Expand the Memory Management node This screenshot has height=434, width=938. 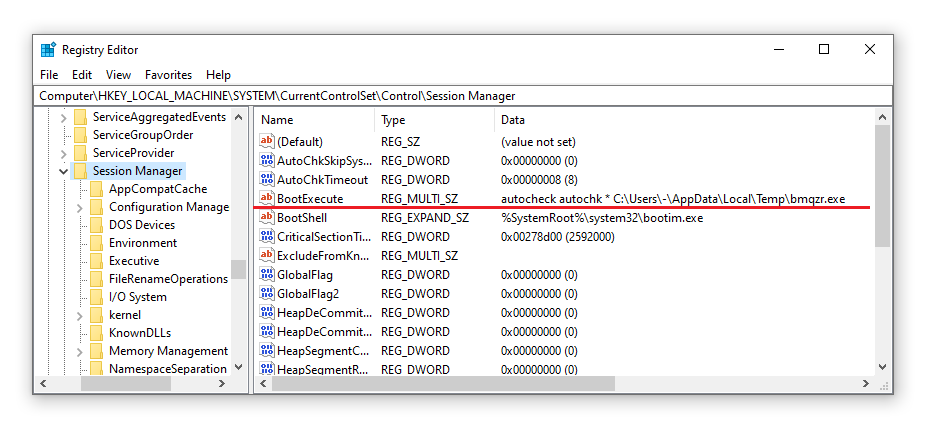pyautogui.click(x=80, y=351)
